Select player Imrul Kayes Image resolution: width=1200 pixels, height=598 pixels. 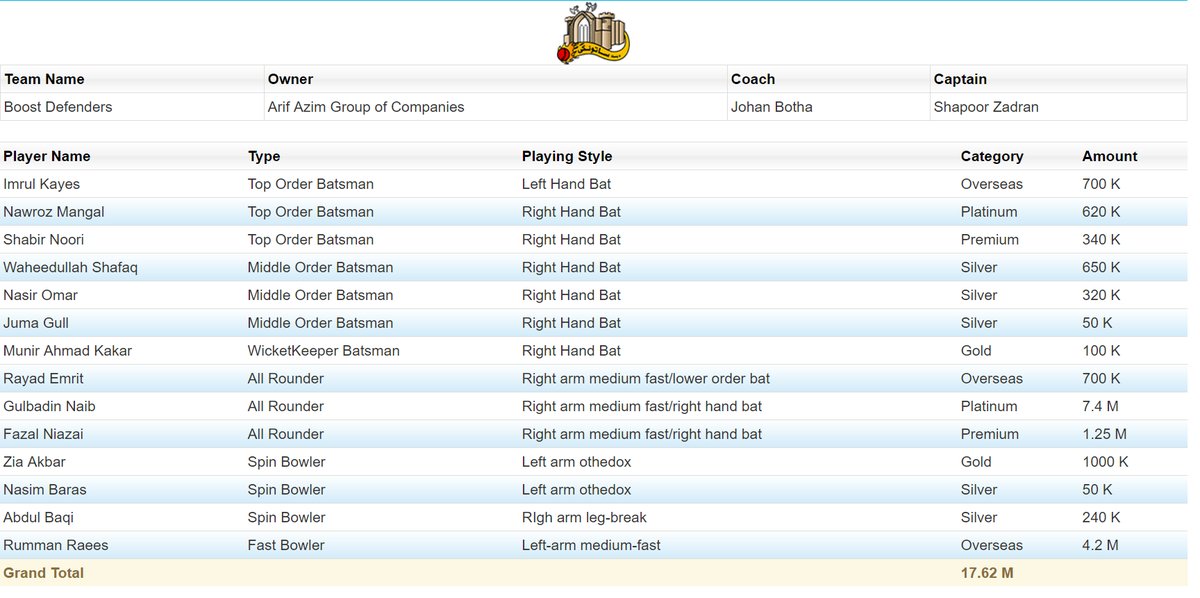click(42, 184)
